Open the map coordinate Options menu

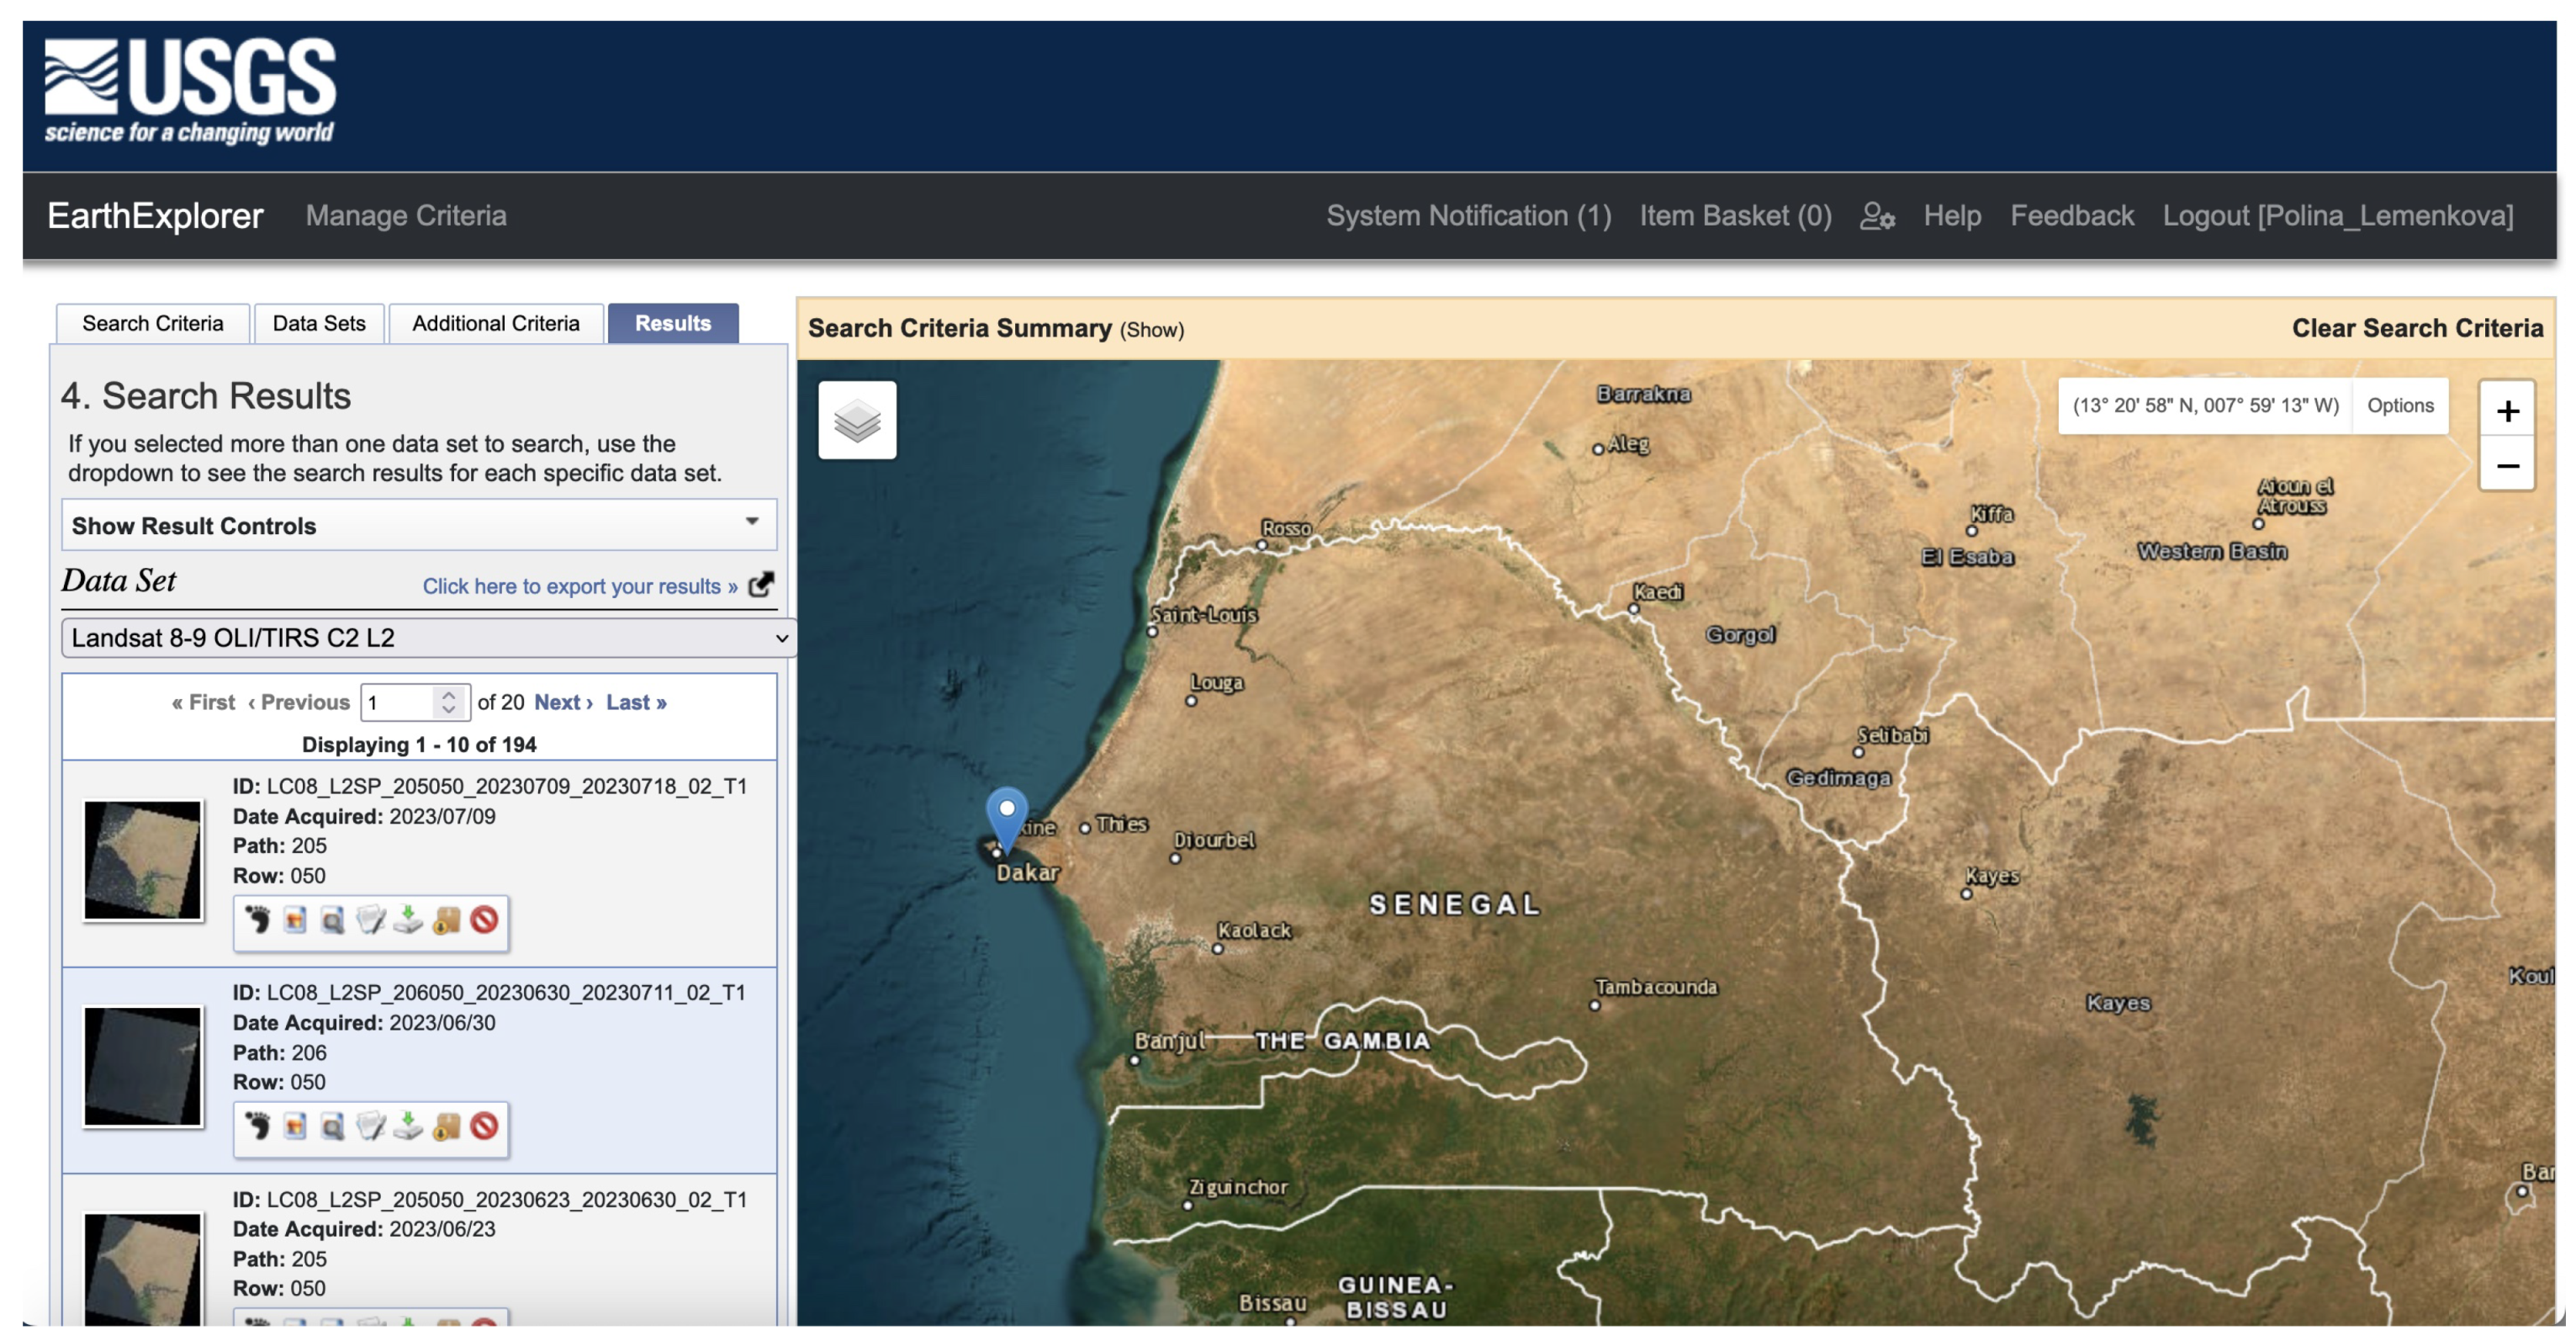pyautogui.click(x=2399, y=406)
